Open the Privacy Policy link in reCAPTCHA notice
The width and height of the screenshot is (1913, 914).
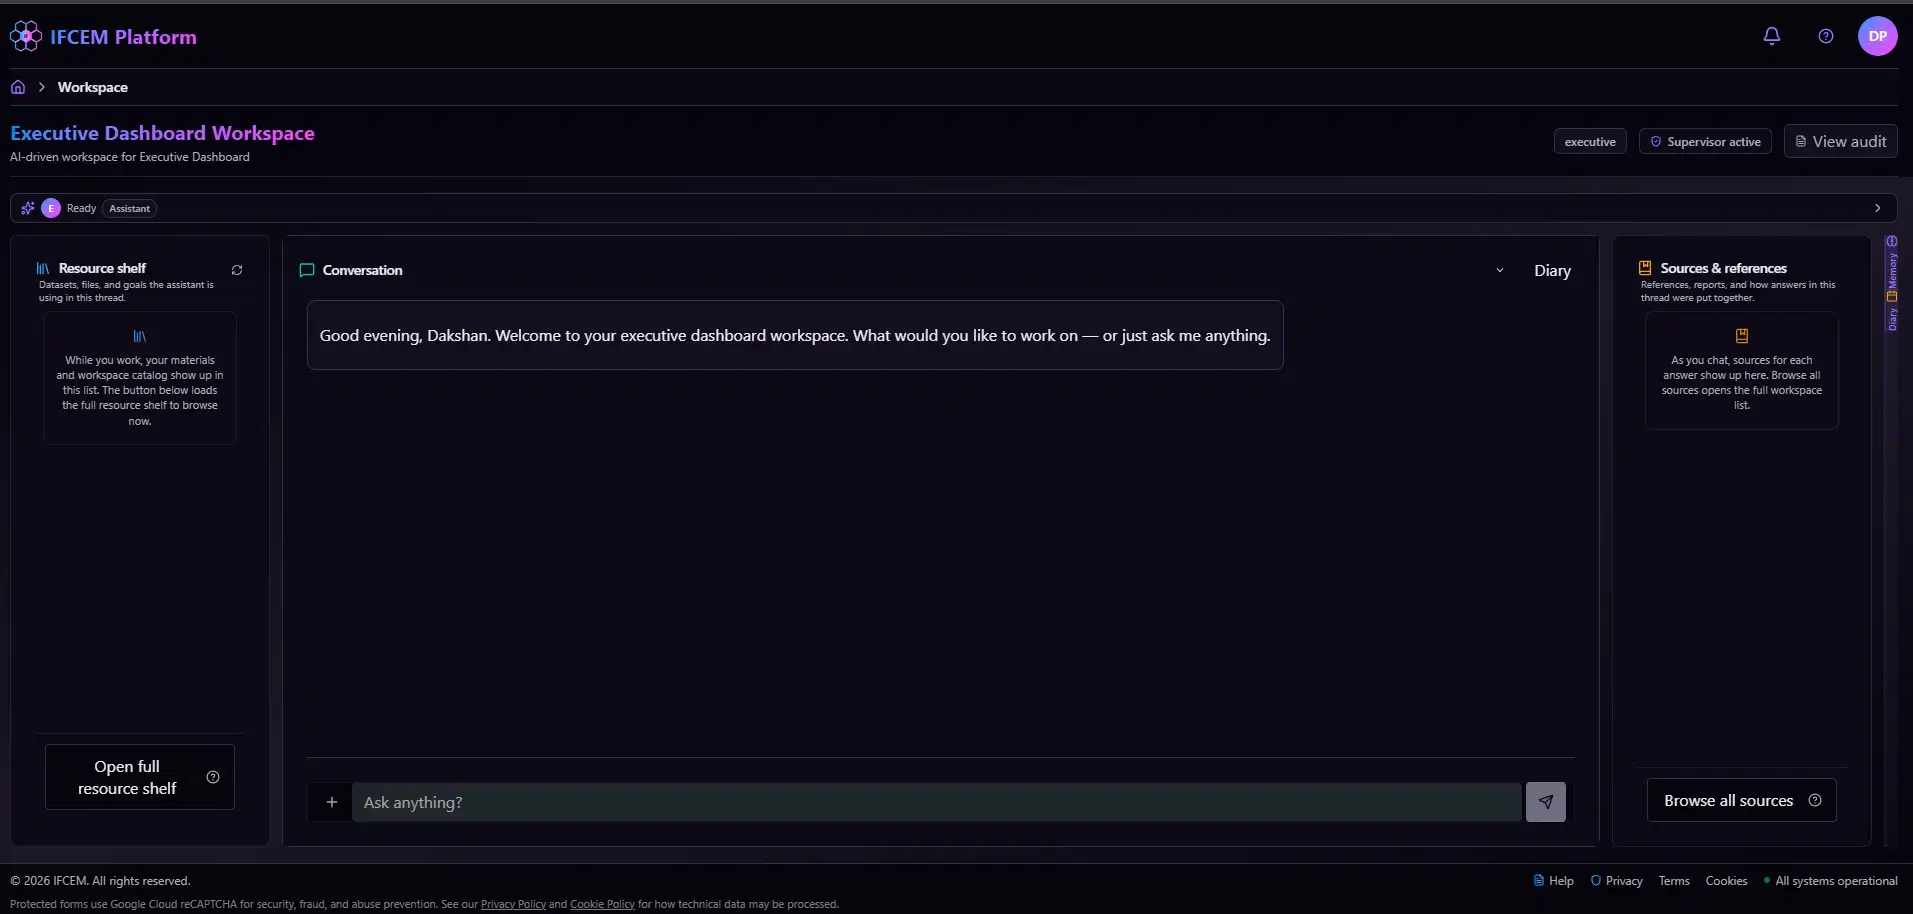pos(513,904)
